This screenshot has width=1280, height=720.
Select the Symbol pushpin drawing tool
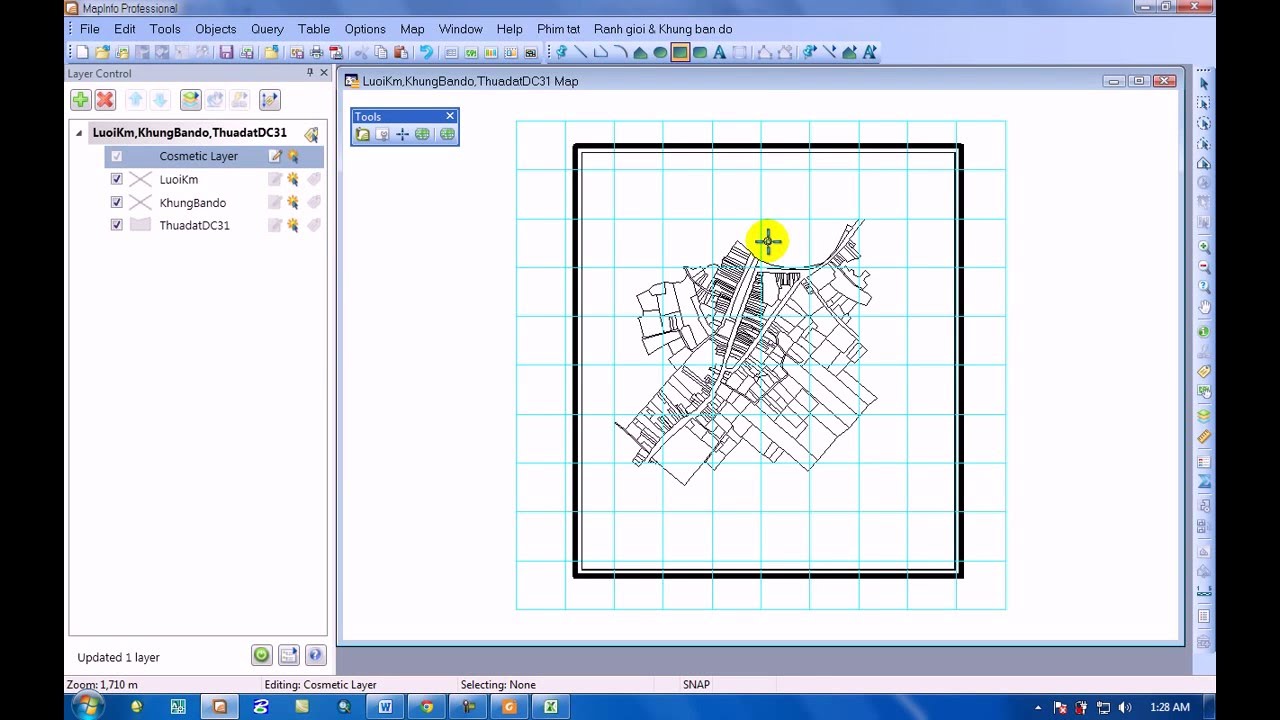pyautogui.click(x=562, y=52)
